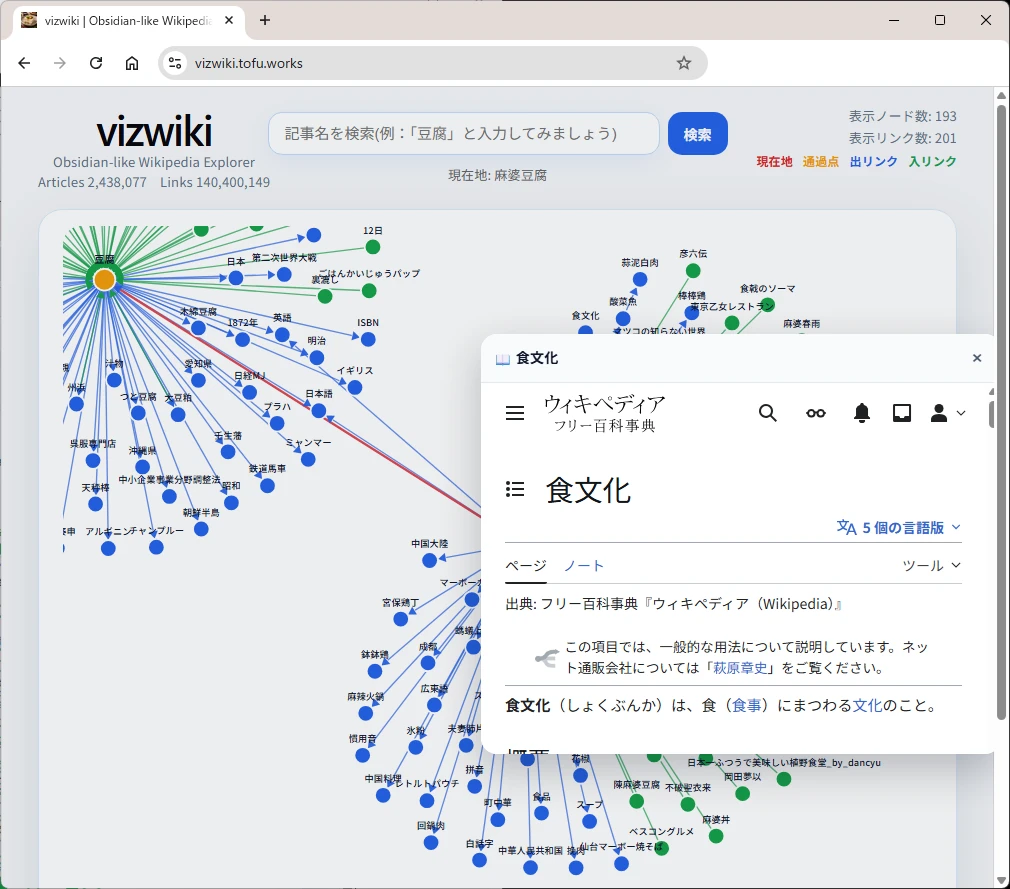Follow the 食事 link
Viewport: 1010px width, 889px height.
click(747, 705)
